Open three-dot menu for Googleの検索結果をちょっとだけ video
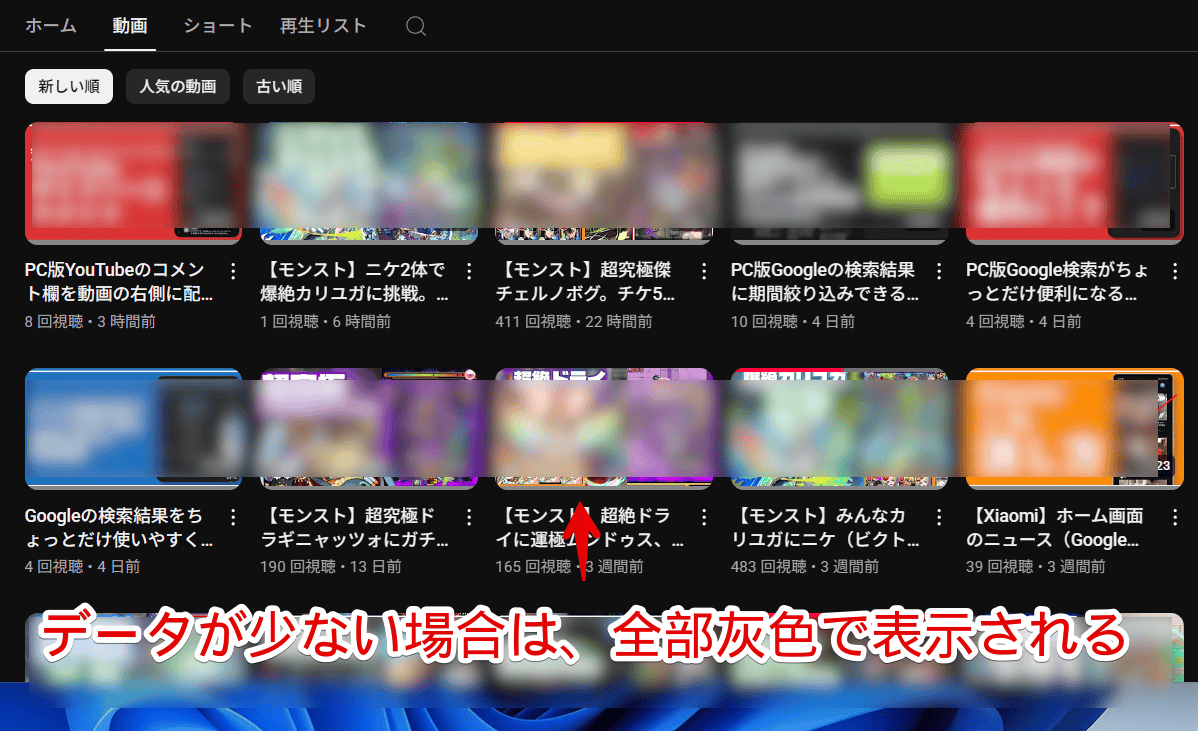The height and width of the screenshot is (731, 1198). 233,517
